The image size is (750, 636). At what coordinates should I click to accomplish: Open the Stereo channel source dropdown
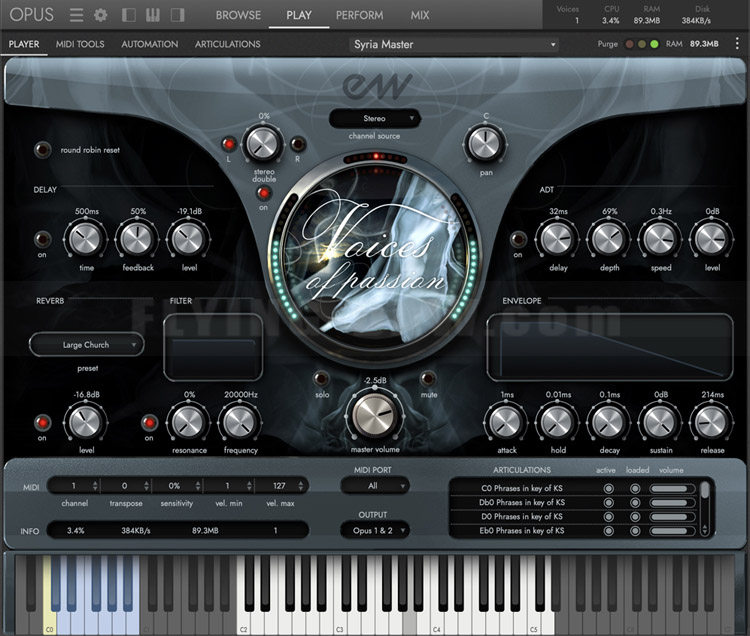(375, 119)
